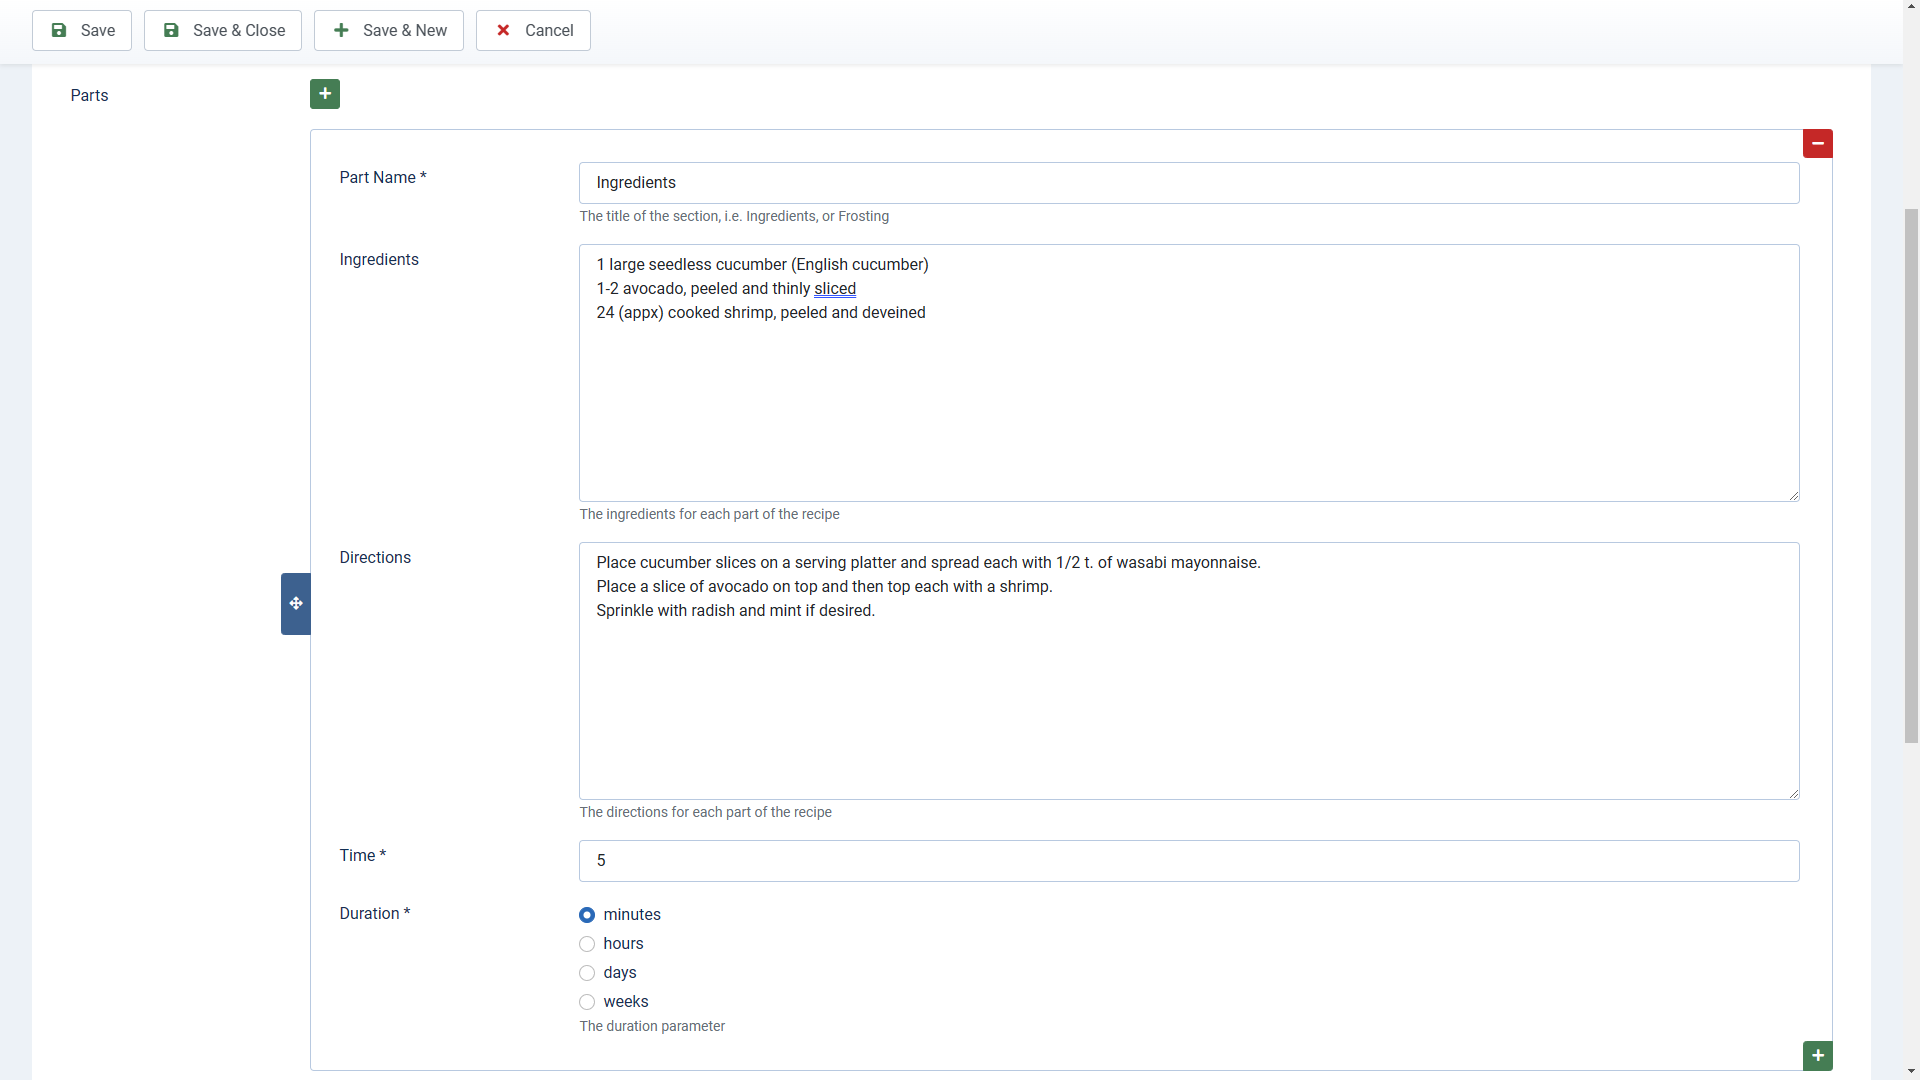Click the Time input field

(1188, 861)
